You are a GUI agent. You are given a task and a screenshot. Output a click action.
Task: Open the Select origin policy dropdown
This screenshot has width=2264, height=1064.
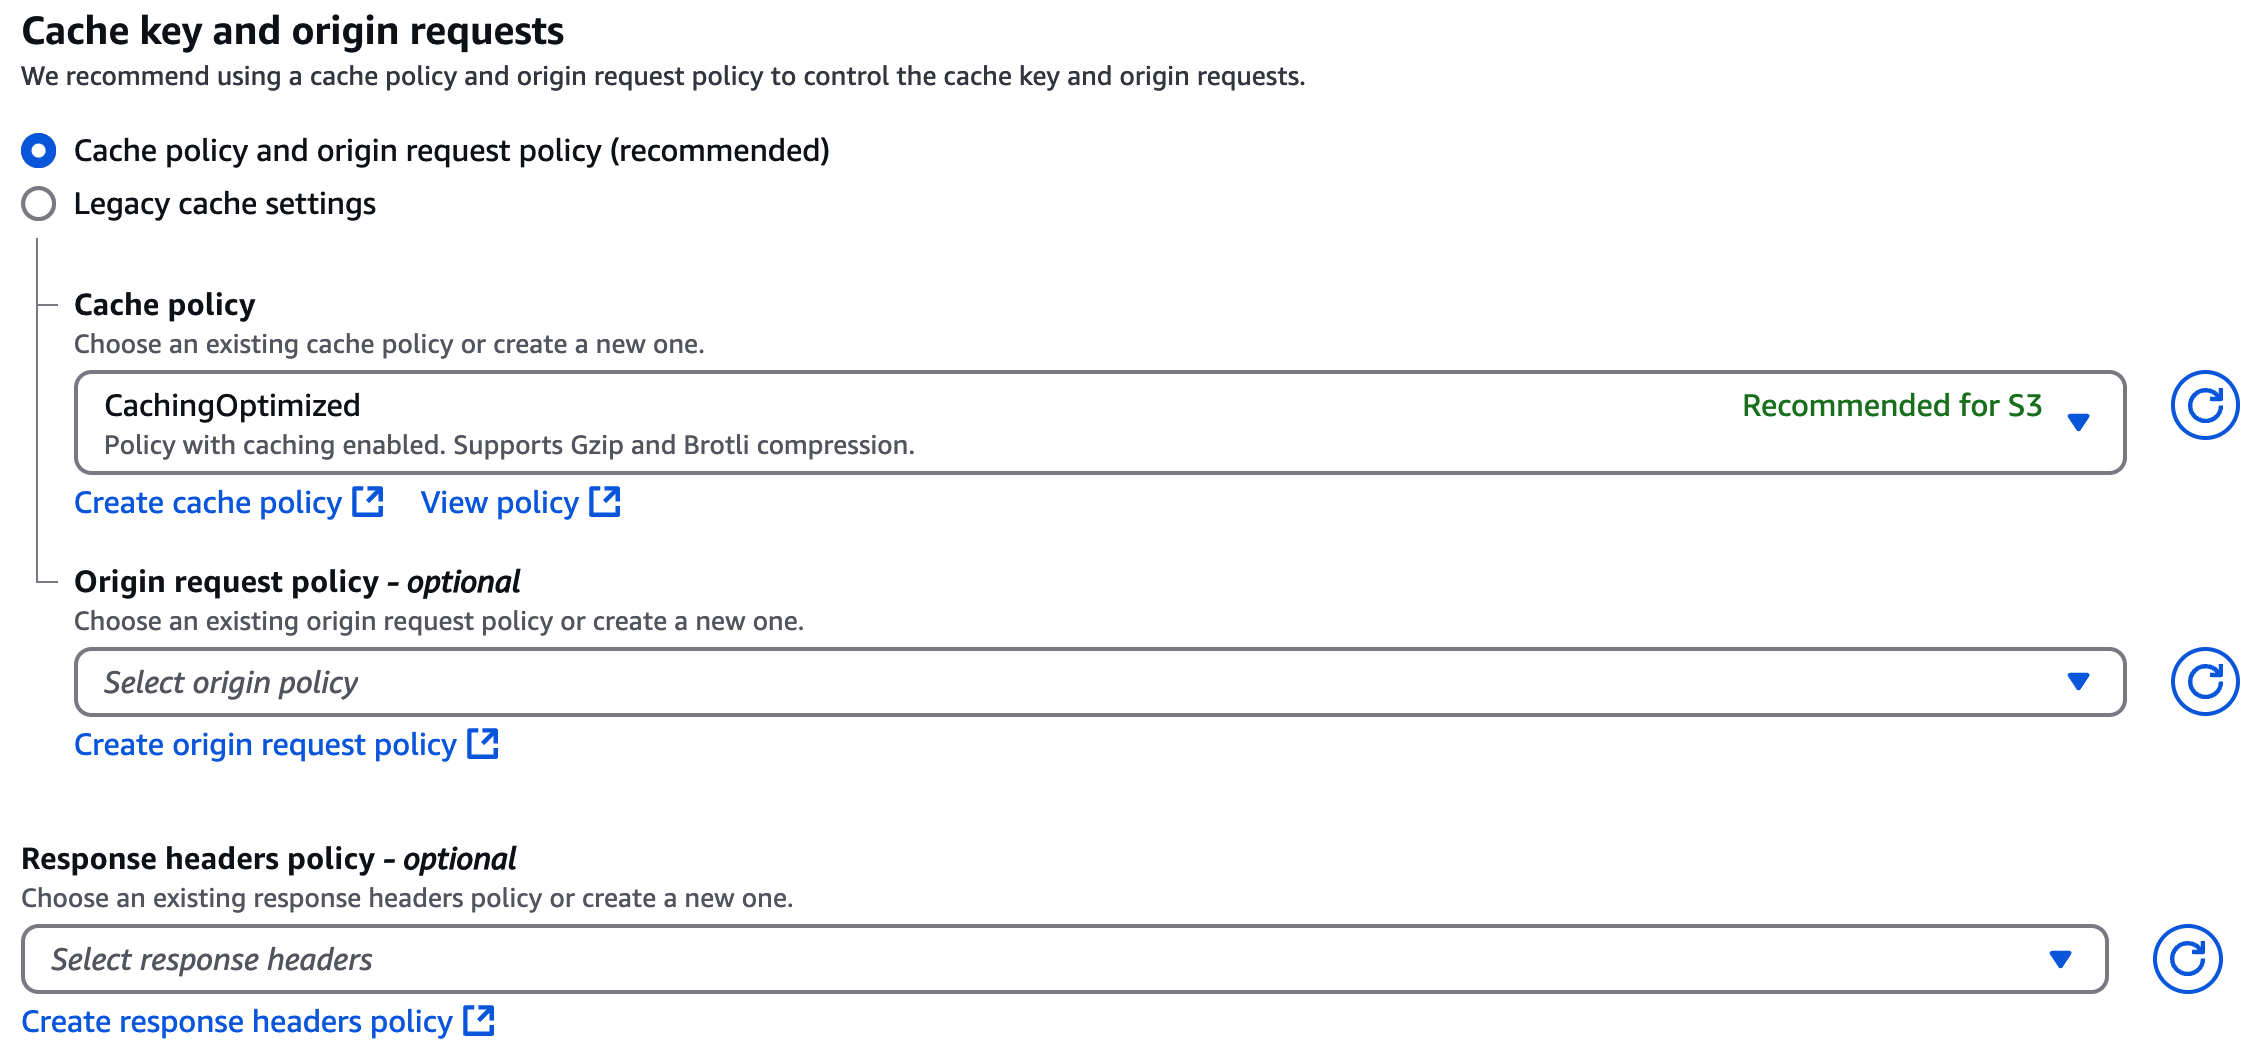click(1100, 682)
